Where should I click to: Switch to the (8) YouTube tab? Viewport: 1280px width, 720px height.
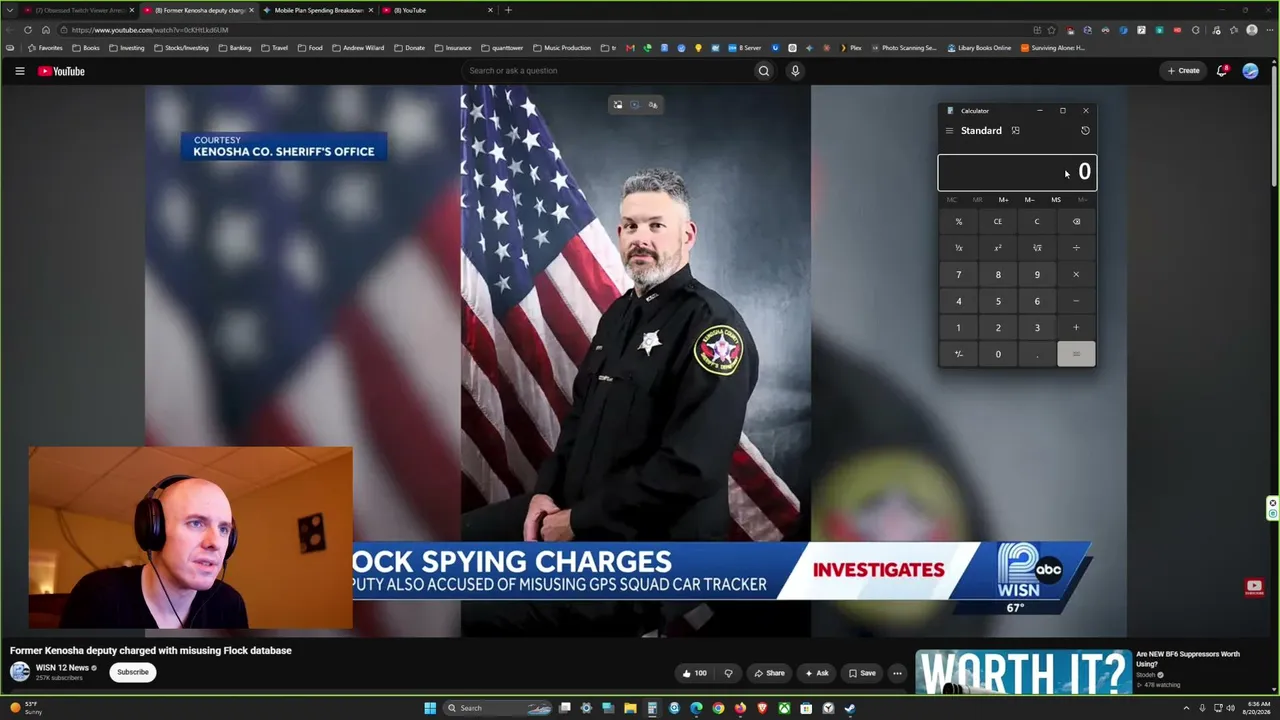[438, 10]
